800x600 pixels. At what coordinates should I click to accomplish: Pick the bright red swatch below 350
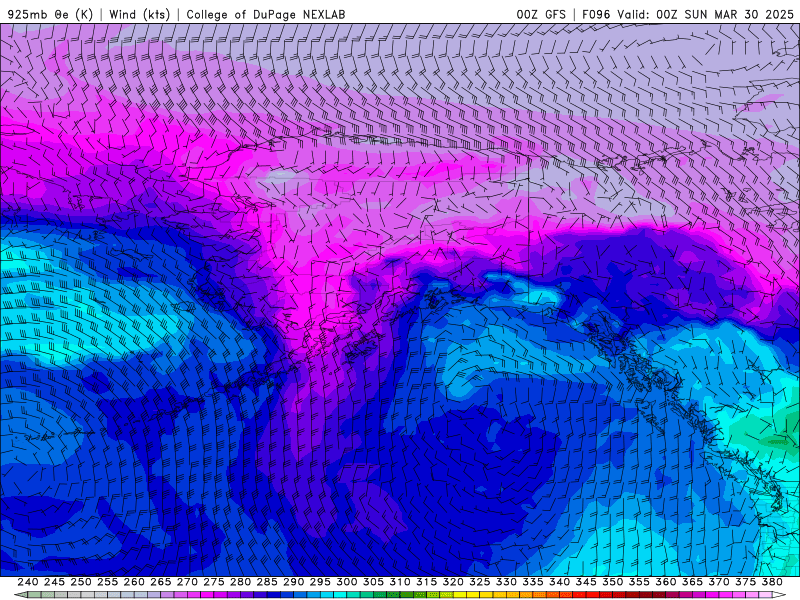[606, 595]
